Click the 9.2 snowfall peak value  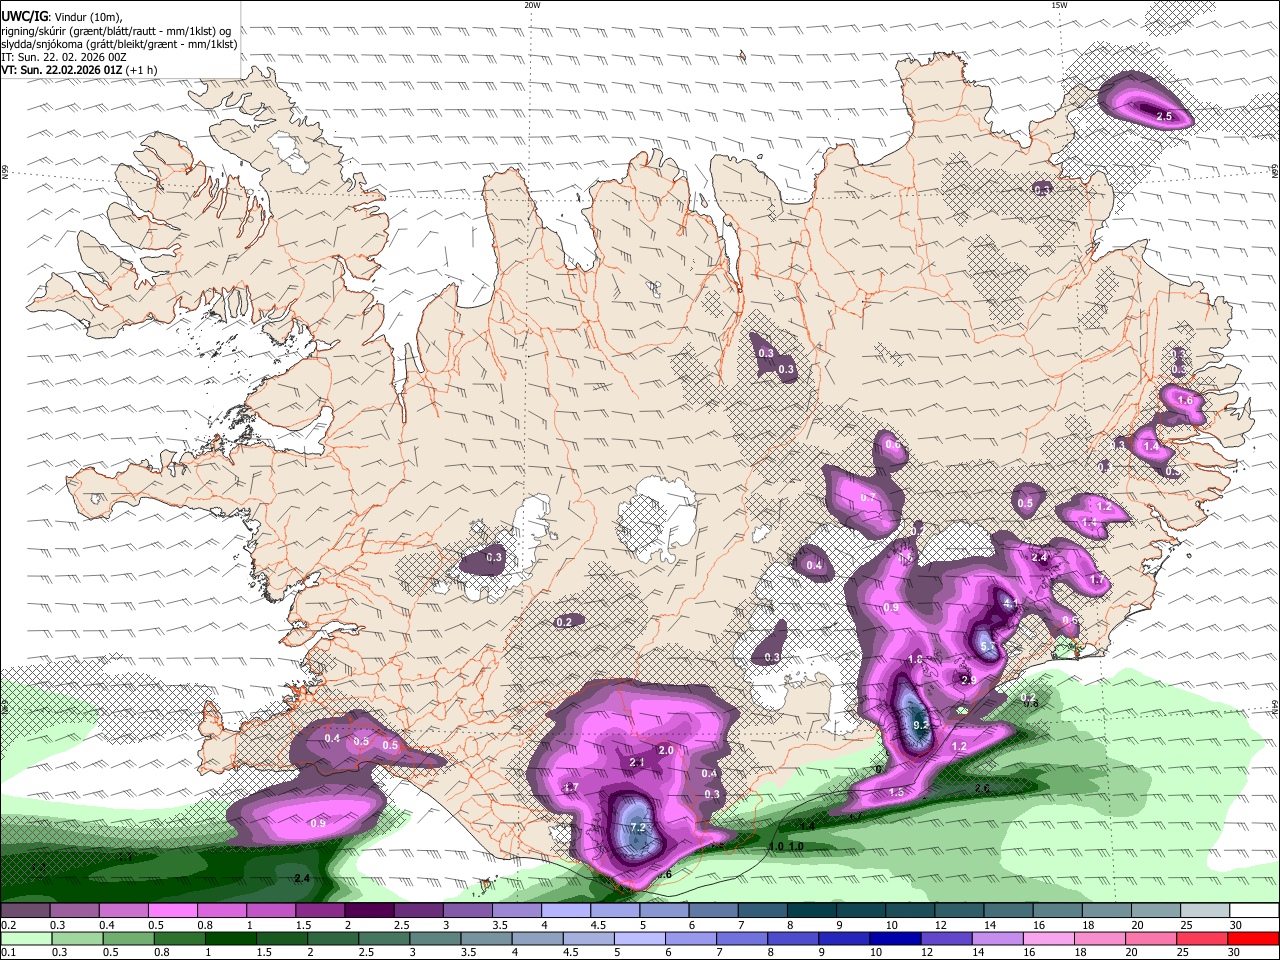point(921,725)
